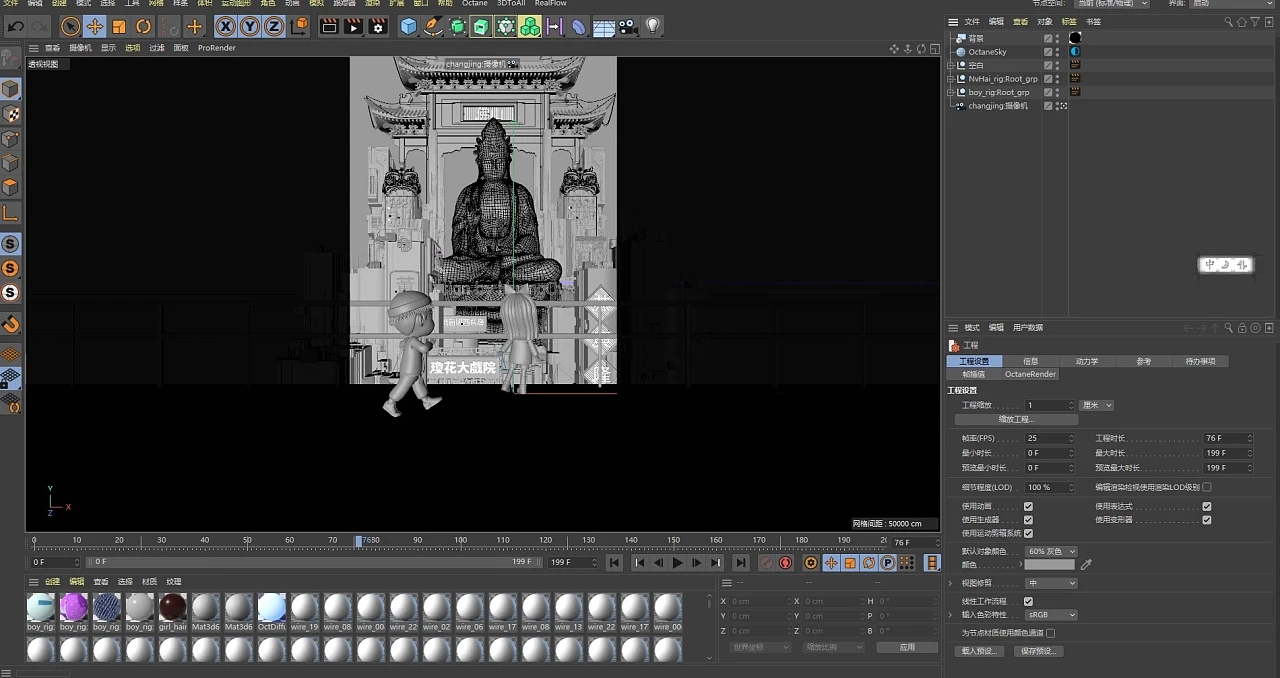This screenshot has height=678, width=1280.
Task: Select the Move tool in top toolbar
Action: 95,27
